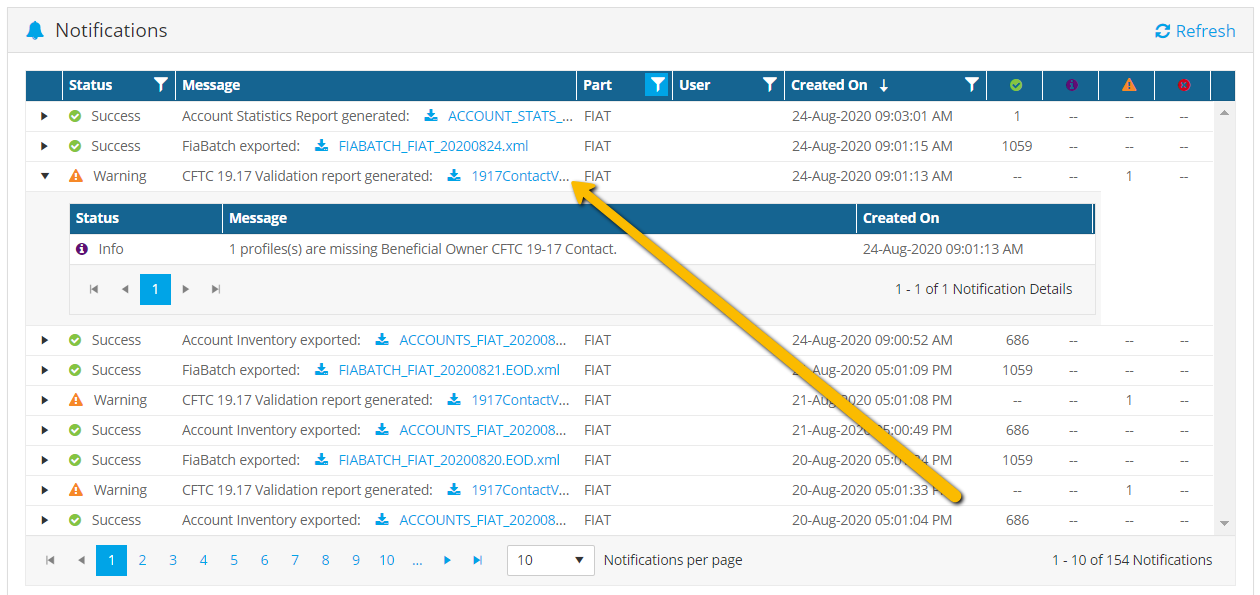Sort by the purple info count column
Image resolution: width=1260 pixels, height=595 pixels.
[1072, 85]
